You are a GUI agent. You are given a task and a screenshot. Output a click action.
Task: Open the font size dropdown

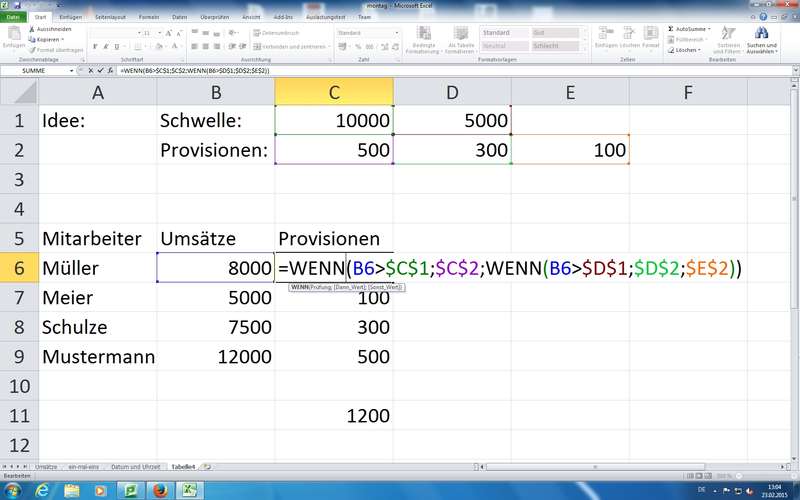tap(159, 33)
